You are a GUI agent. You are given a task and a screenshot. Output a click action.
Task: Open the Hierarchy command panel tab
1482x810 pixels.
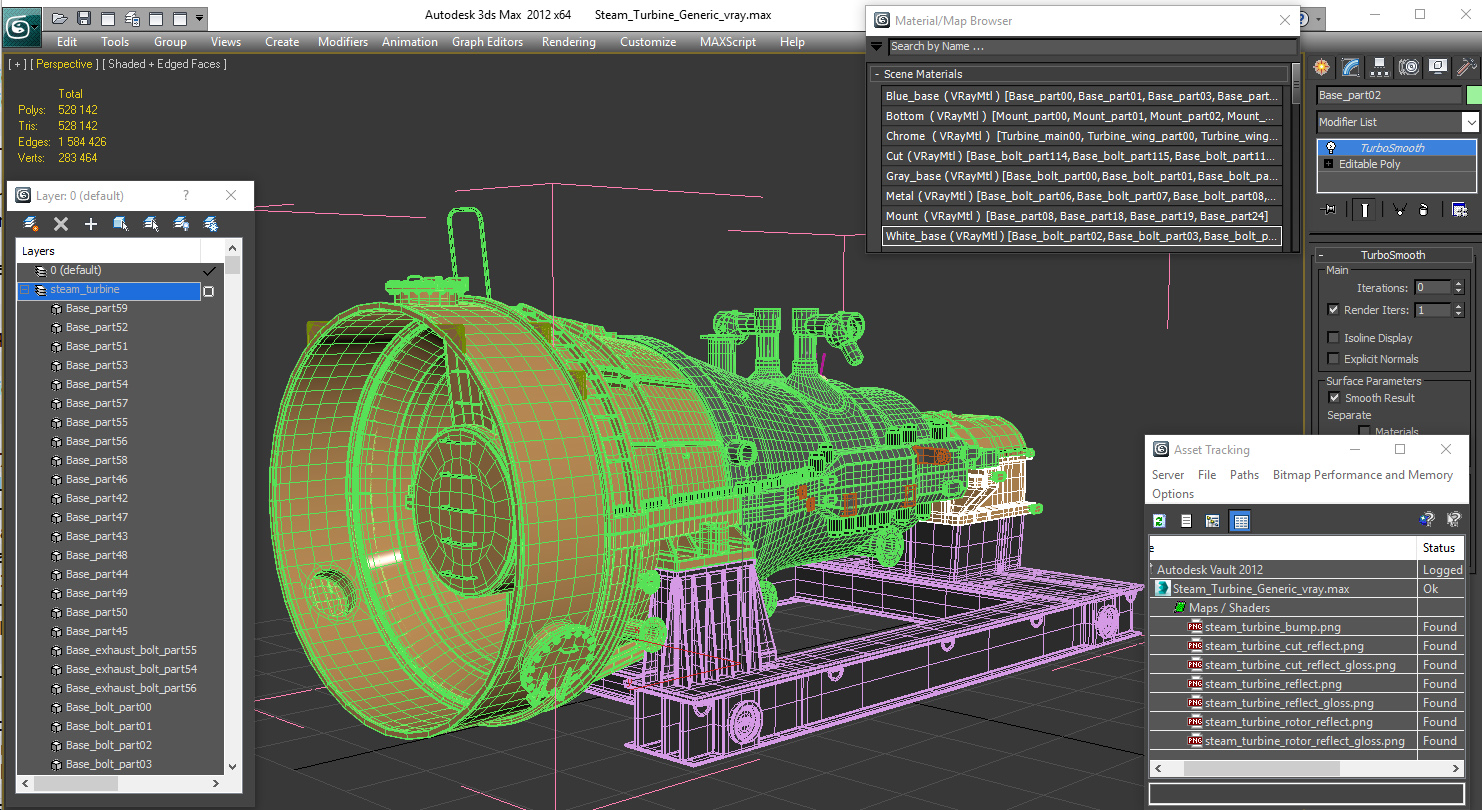pyautogui.click(x=1380, y=67)
